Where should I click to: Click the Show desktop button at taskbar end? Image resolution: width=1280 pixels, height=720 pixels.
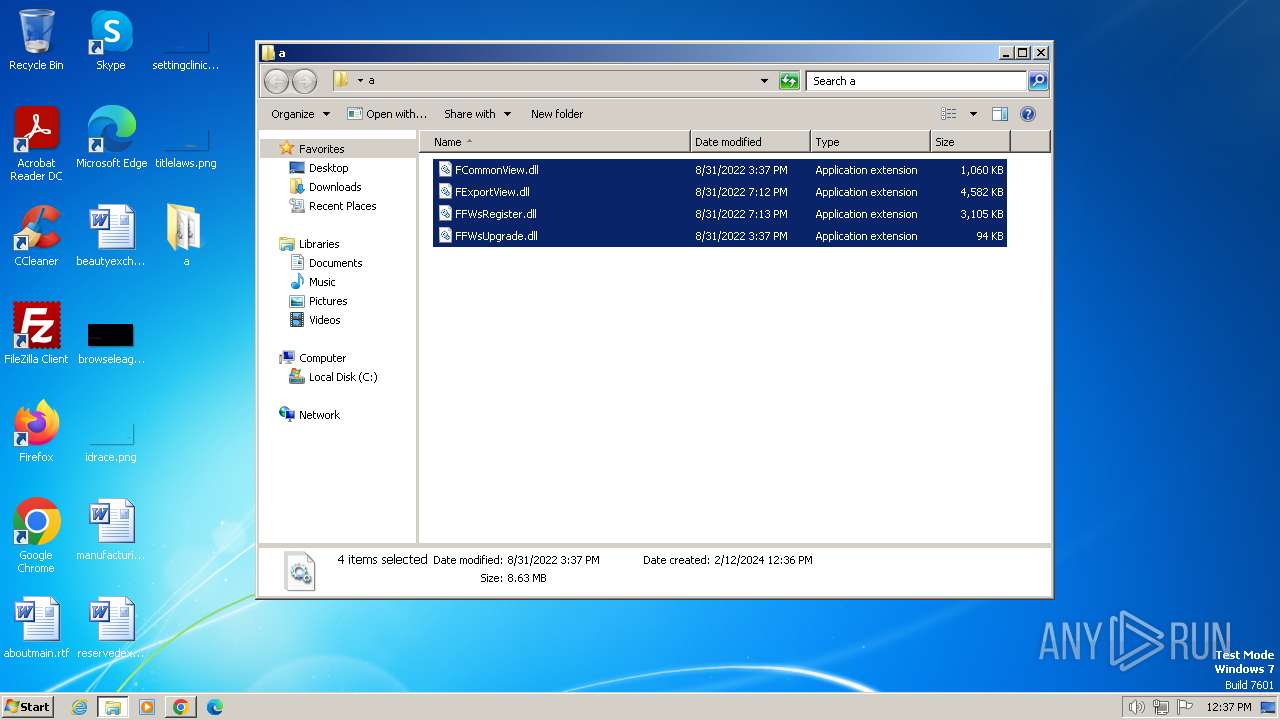[x=1269, y=707]
